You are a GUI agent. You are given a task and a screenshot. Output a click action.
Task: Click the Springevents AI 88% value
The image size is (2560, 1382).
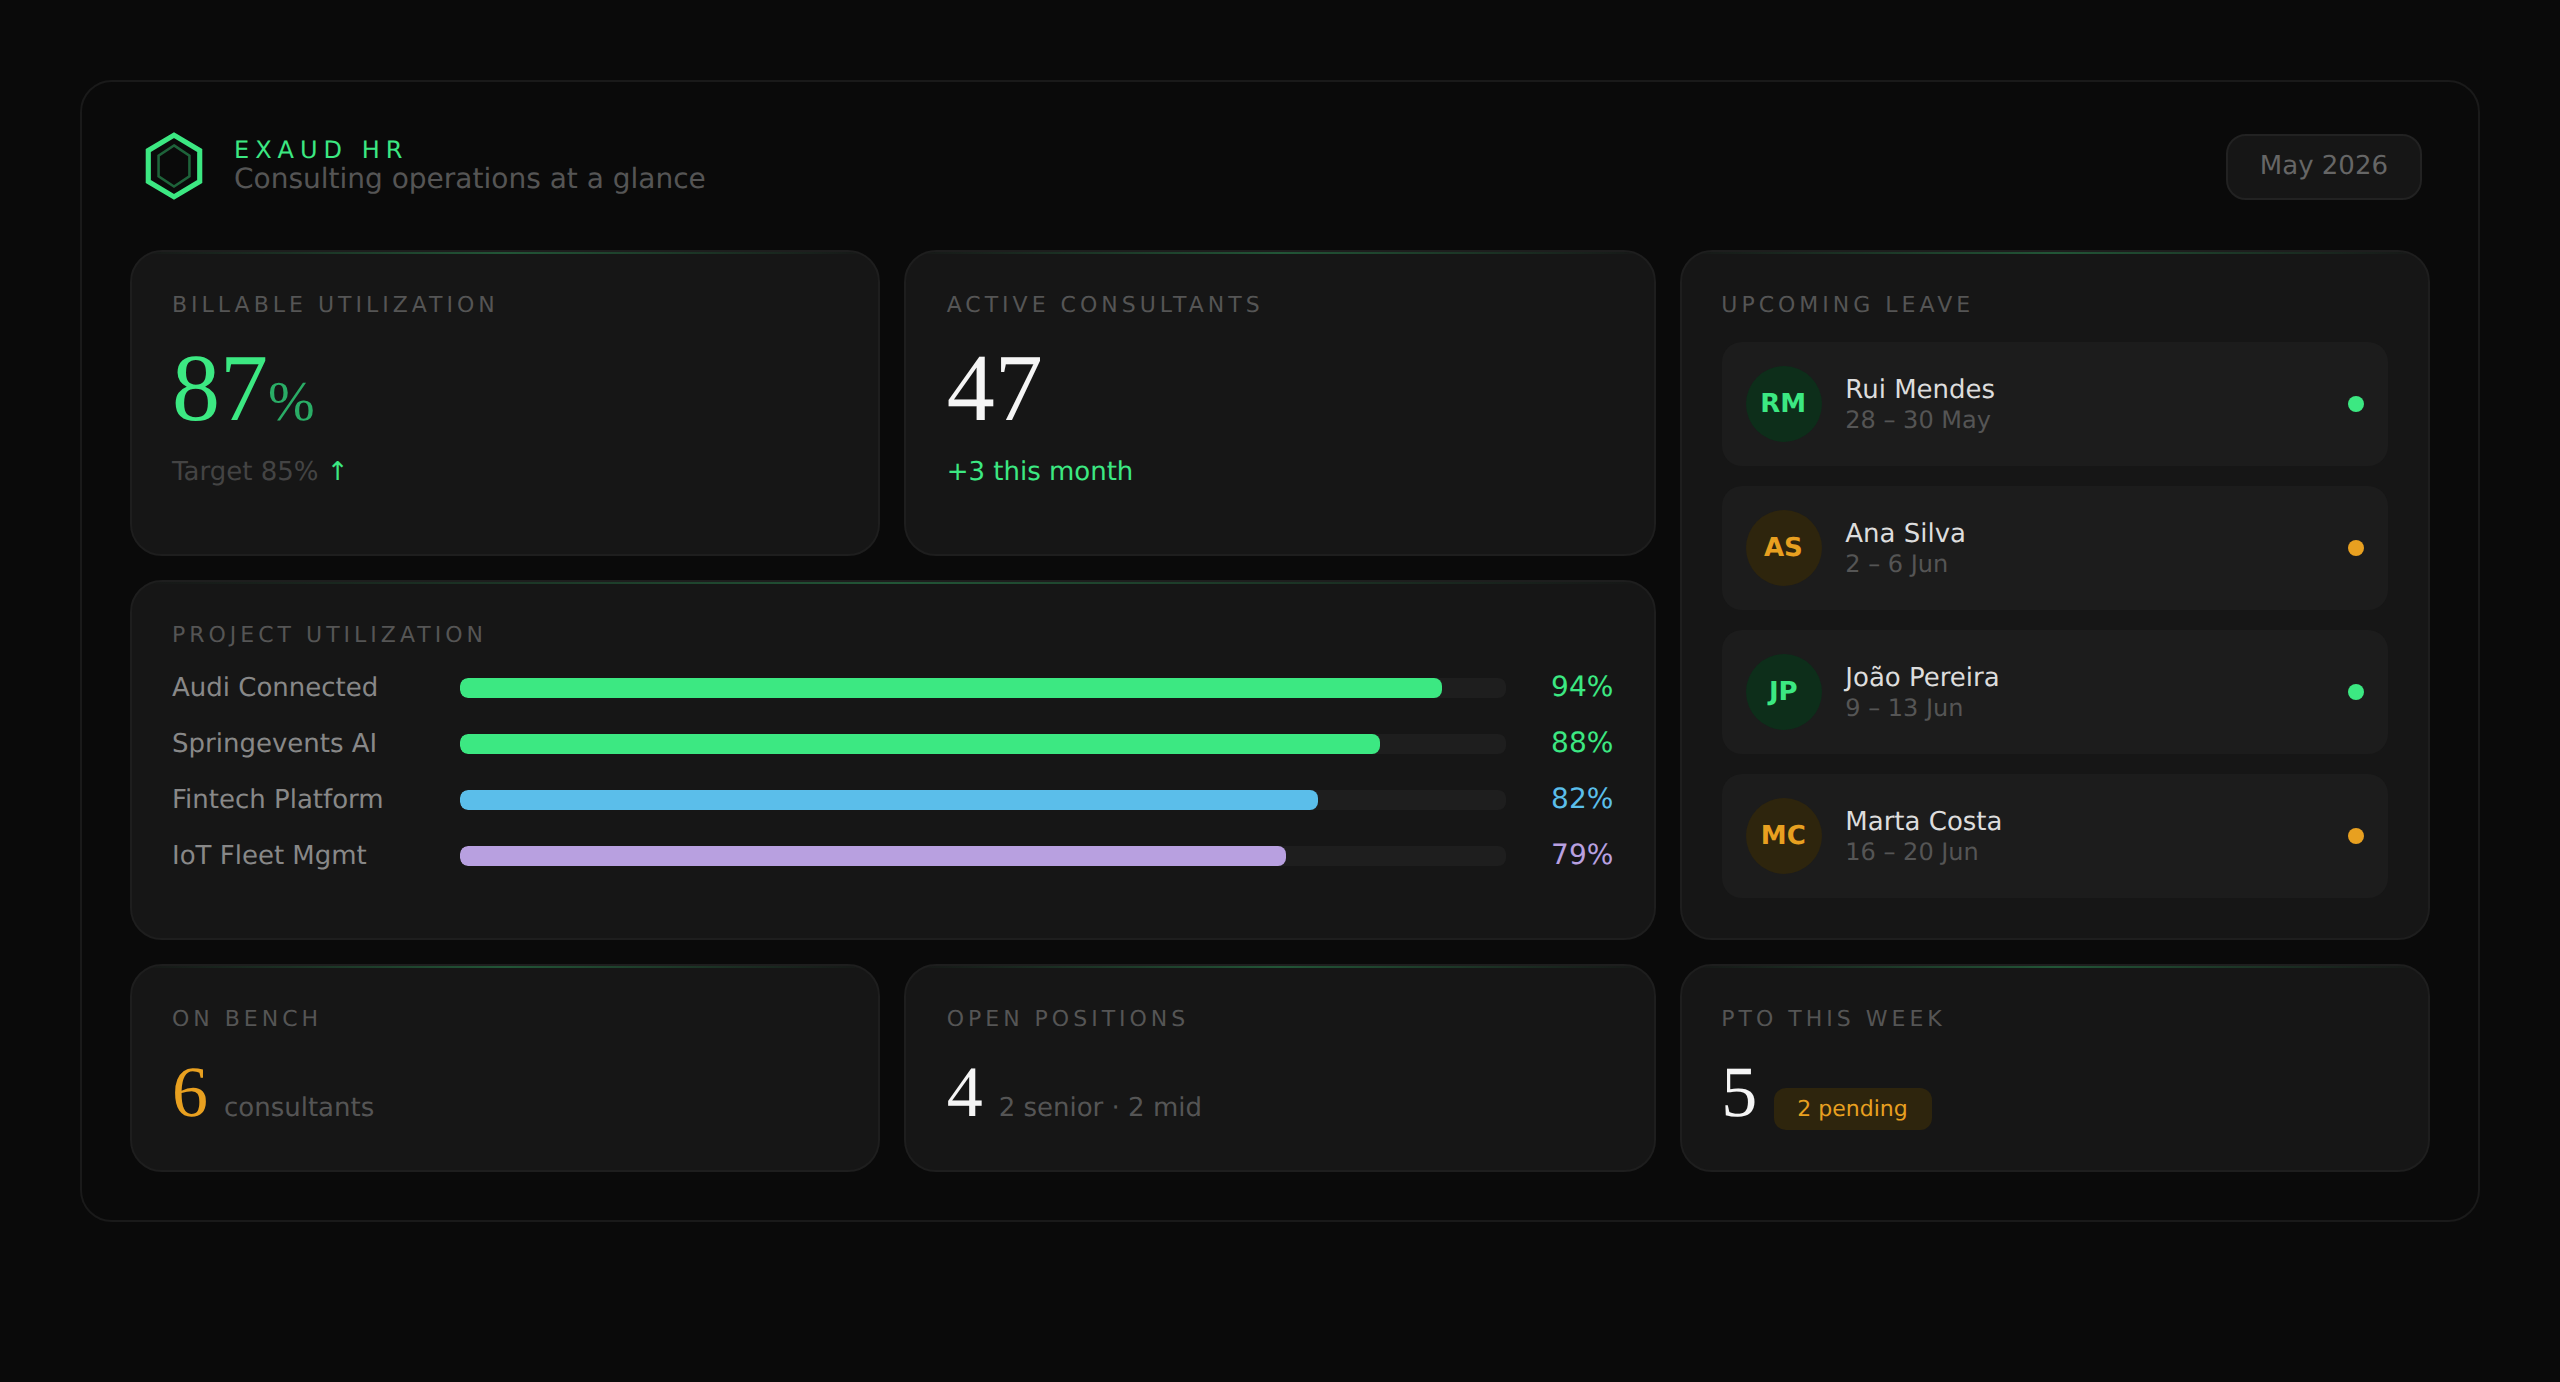(x=1581, y=743)
